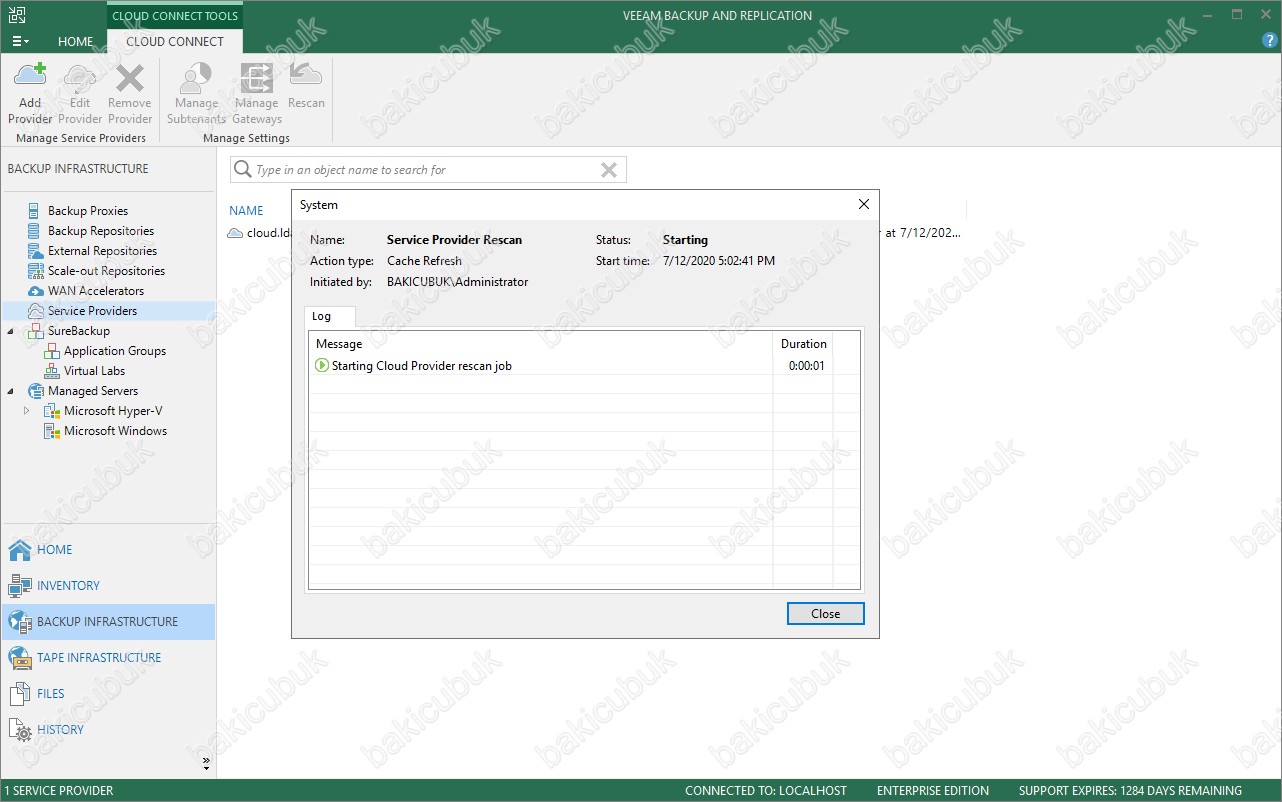1282x802 pixels.
Task: Click the CLOUD CONNECT TOOLS header tab
Action: point(175,16)
